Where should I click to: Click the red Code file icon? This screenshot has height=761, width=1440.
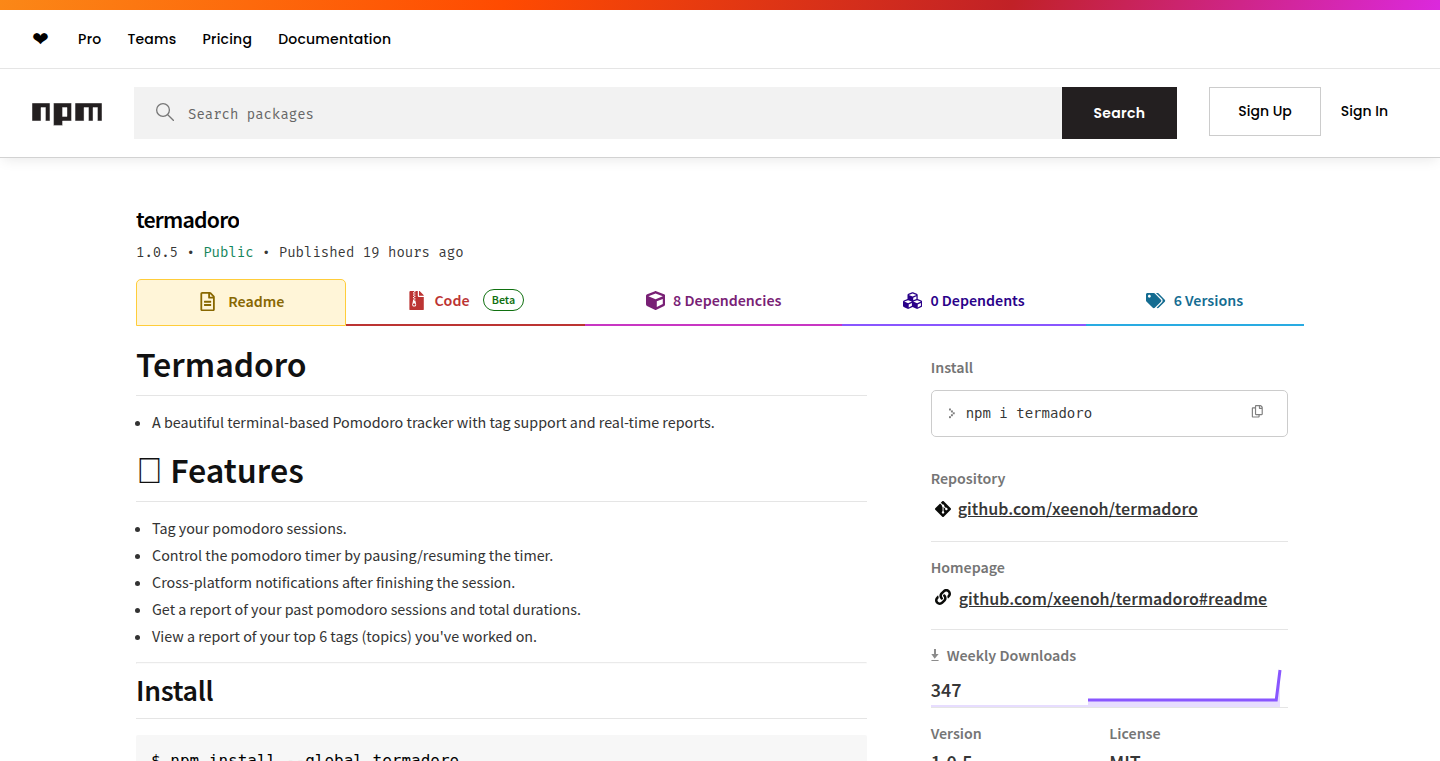(417, 300)
